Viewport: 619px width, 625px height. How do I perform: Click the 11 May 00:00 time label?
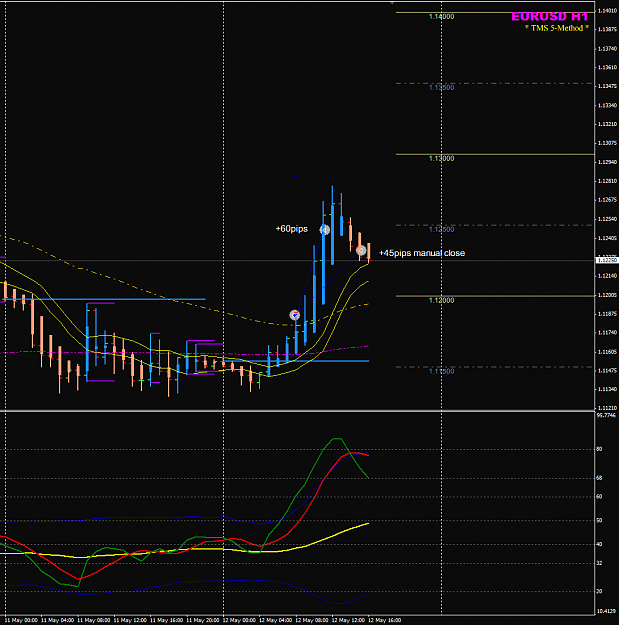point(21,620)
